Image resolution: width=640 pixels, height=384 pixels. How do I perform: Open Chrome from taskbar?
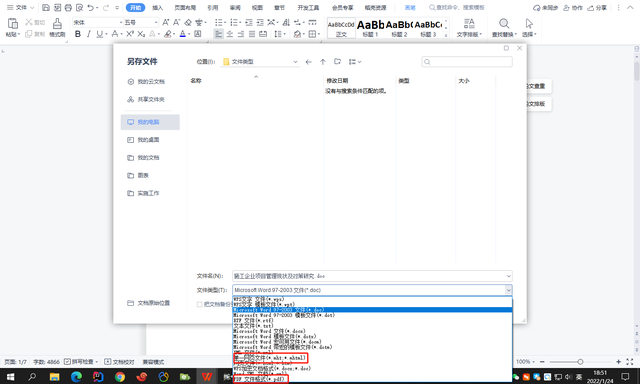120,376
